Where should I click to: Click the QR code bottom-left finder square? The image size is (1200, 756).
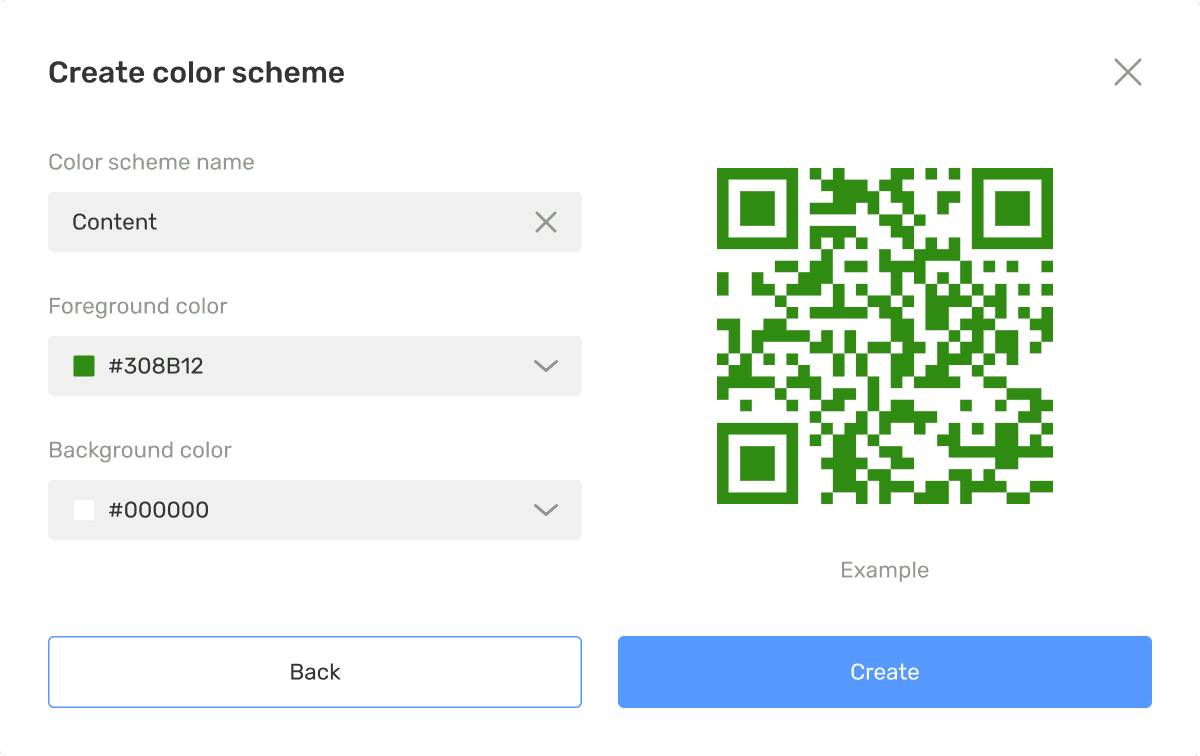(x=758, y=463)
